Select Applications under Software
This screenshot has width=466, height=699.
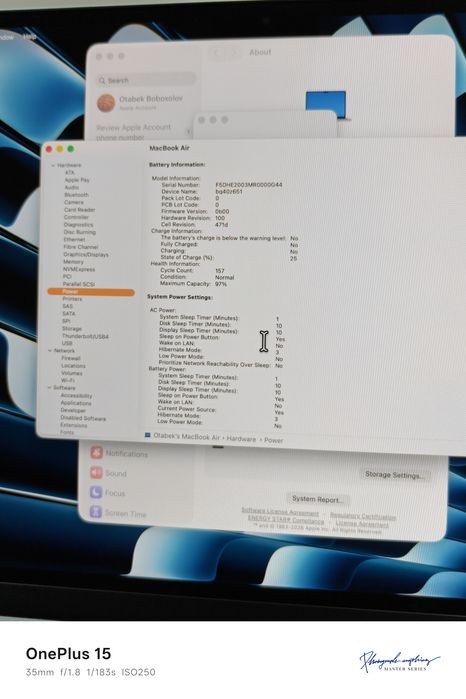pos(76,403)
